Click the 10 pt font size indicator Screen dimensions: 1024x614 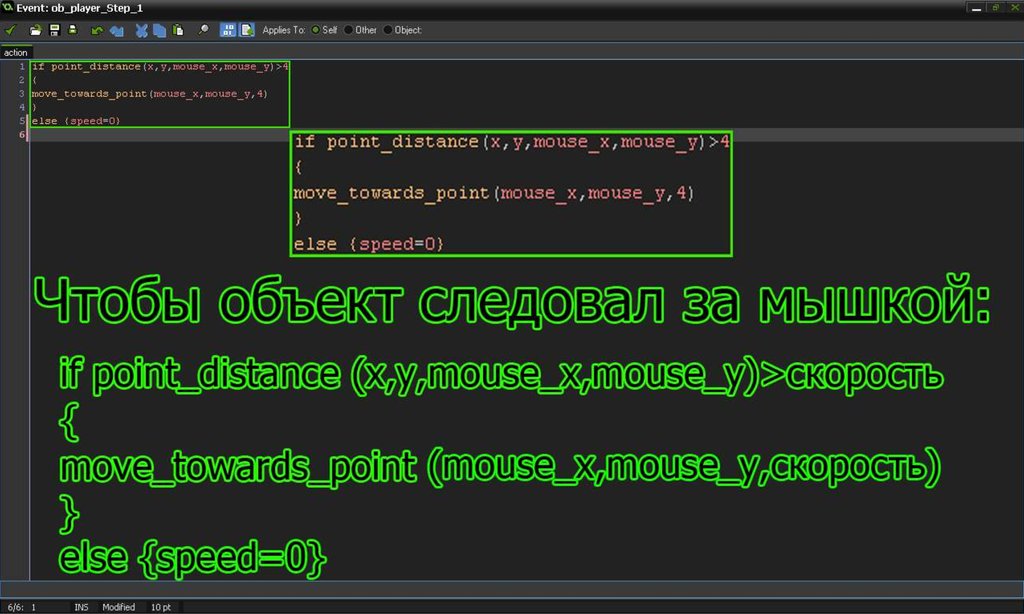coord(160,607)
